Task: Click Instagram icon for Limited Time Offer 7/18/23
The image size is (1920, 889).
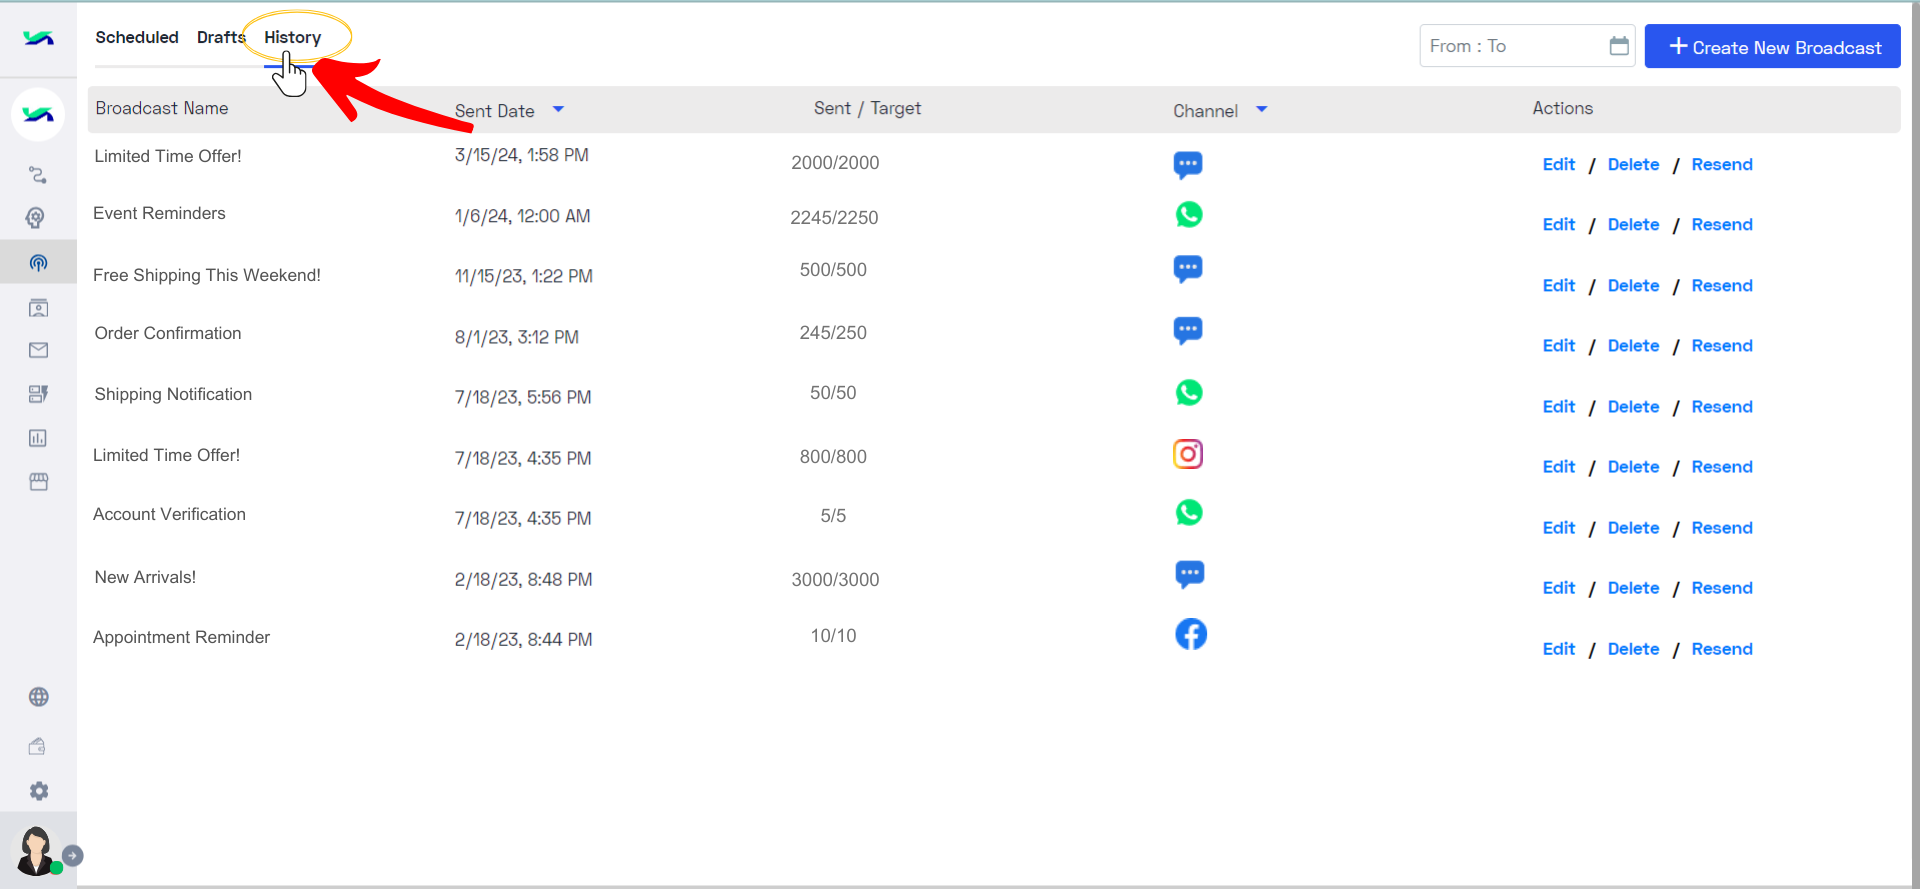Action: pyautogui.click(x=1188, y=454)
